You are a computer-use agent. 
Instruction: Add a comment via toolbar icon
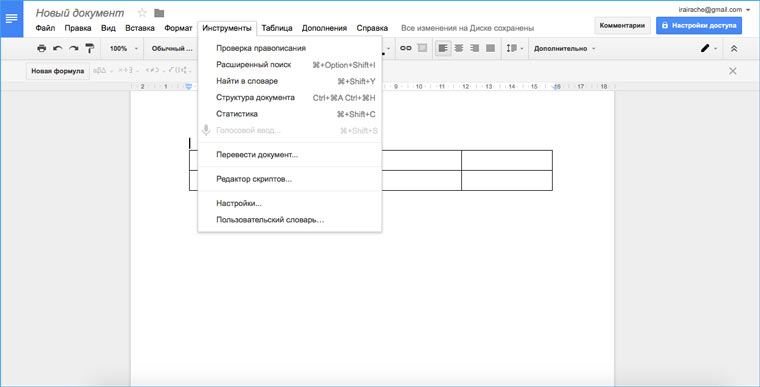point(423,48)
